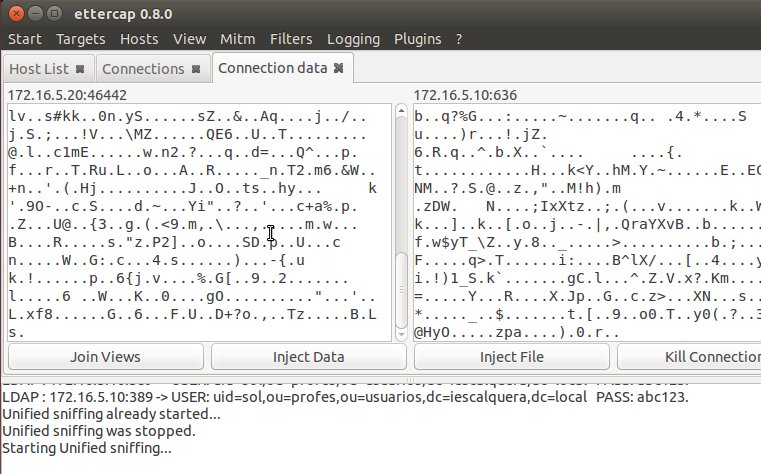Image resolution: width=761 pixels, height=474 pixels.
Task: Click 'Unified sniffing was stopped.' message
Action: point(99,431)
